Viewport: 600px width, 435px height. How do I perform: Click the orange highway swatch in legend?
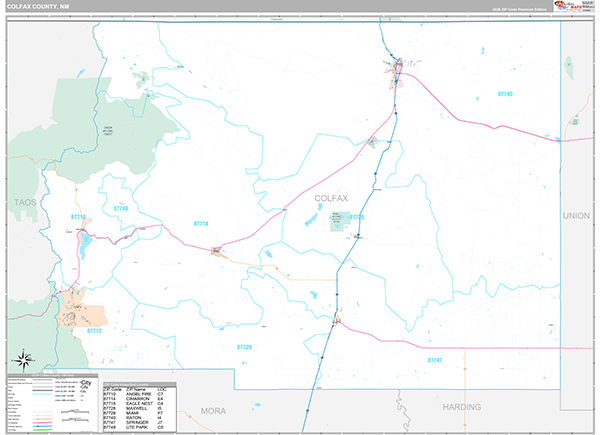point(42,419)
